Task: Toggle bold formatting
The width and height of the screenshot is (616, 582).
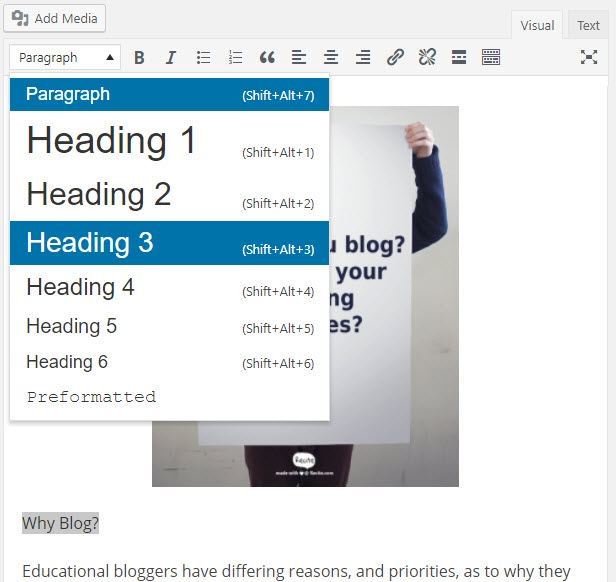Action: point(139,58)
